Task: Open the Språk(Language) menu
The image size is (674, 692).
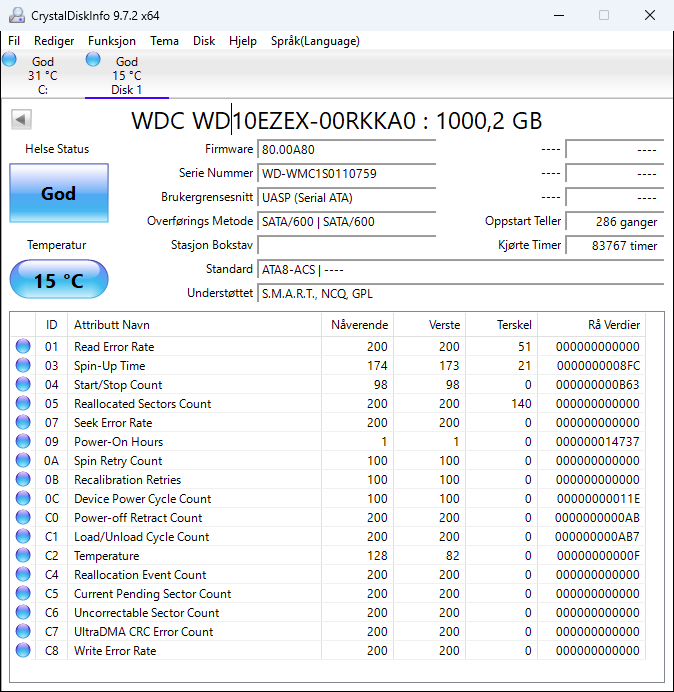Action: tap(315, 41)
